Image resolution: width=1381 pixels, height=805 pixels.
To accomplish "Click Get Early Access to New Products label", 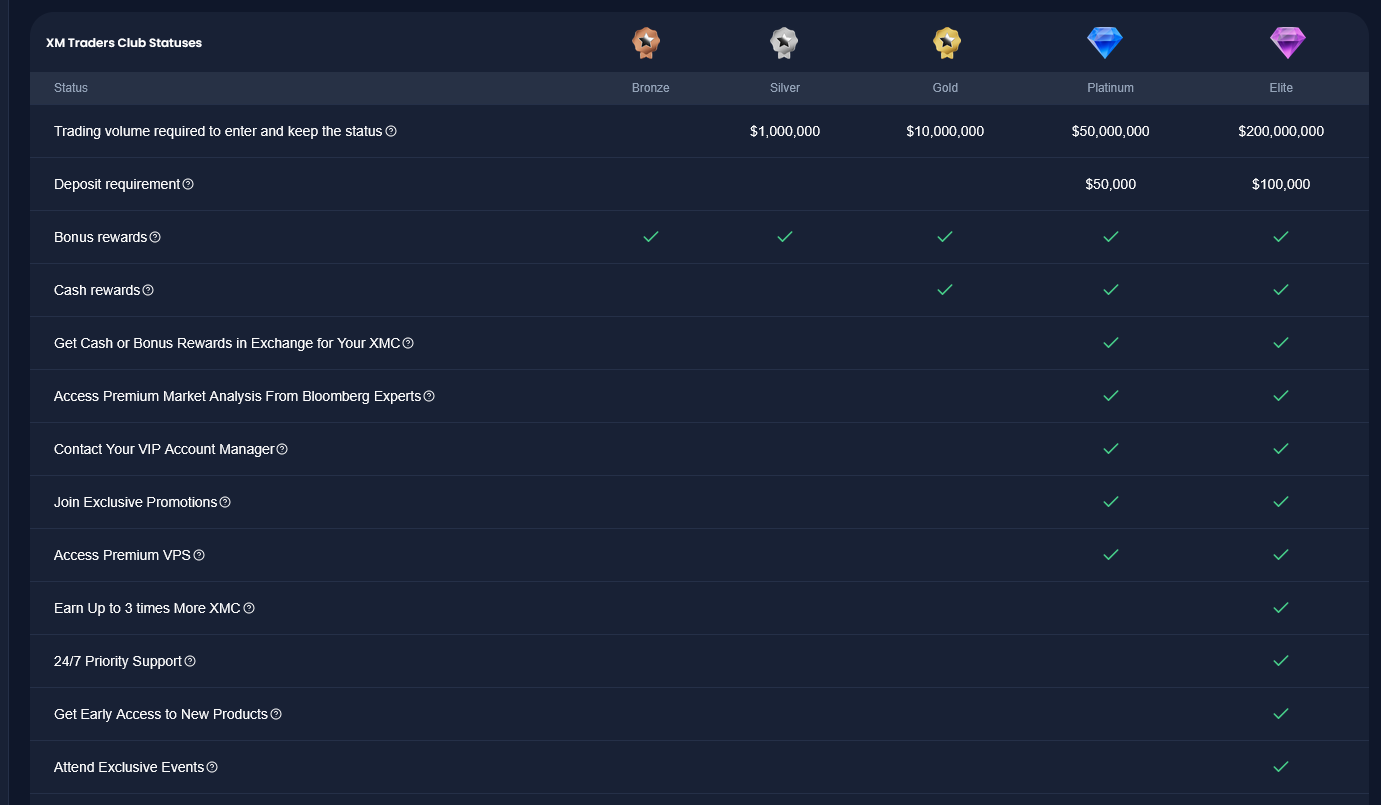I will pyautogui.click(x=161, y=714).
